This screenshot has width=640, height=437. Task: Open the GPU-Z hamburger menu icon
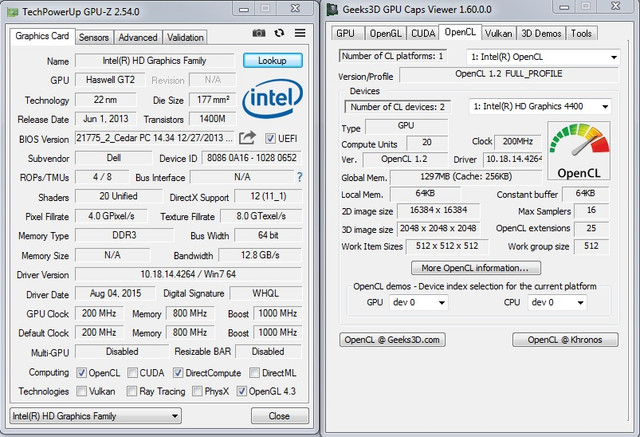click(x=300, y=33)
